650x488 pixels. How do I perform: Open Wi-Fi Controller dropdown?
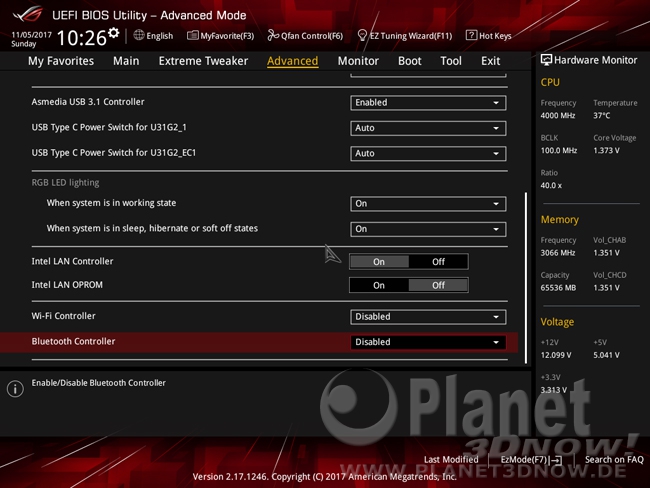click(428, 317)
